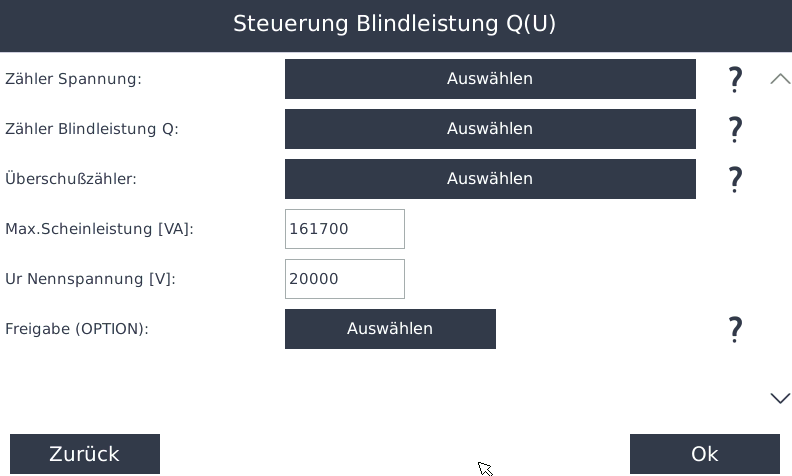Click the Freigabe (OPTION) label
Viewport: 792px width, 476px height.
[77, 329]
